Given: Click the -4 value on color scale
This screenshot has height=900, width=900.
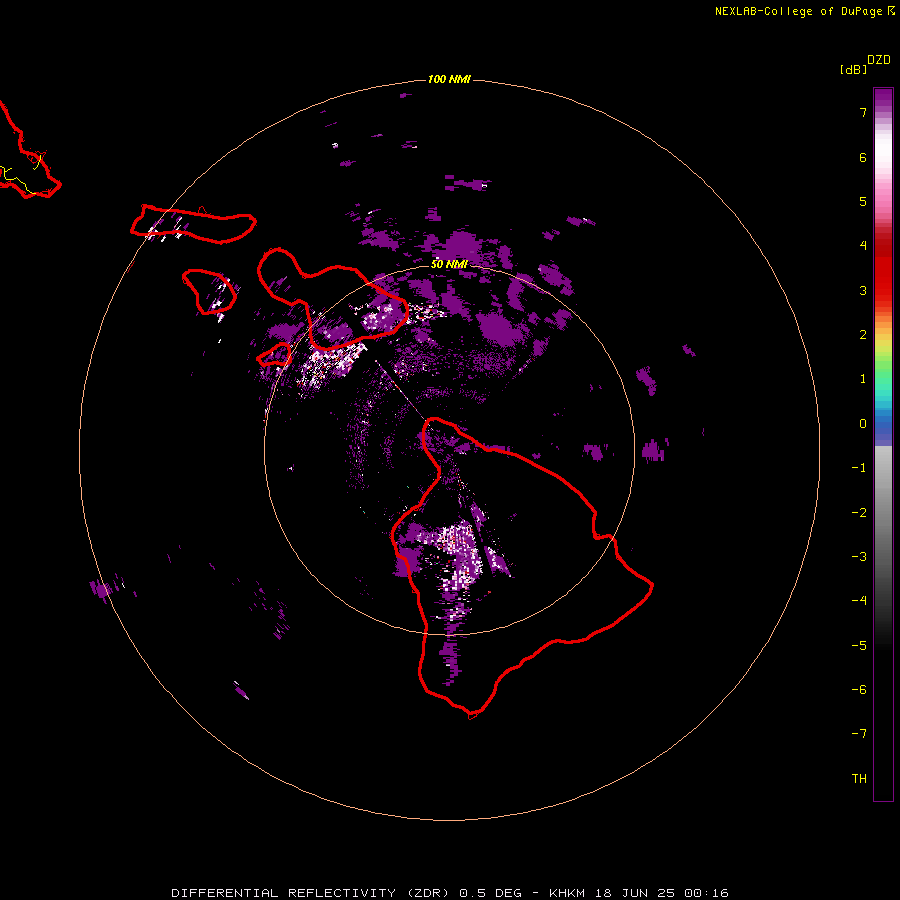Looking at the screenshot, I should 859,601.
